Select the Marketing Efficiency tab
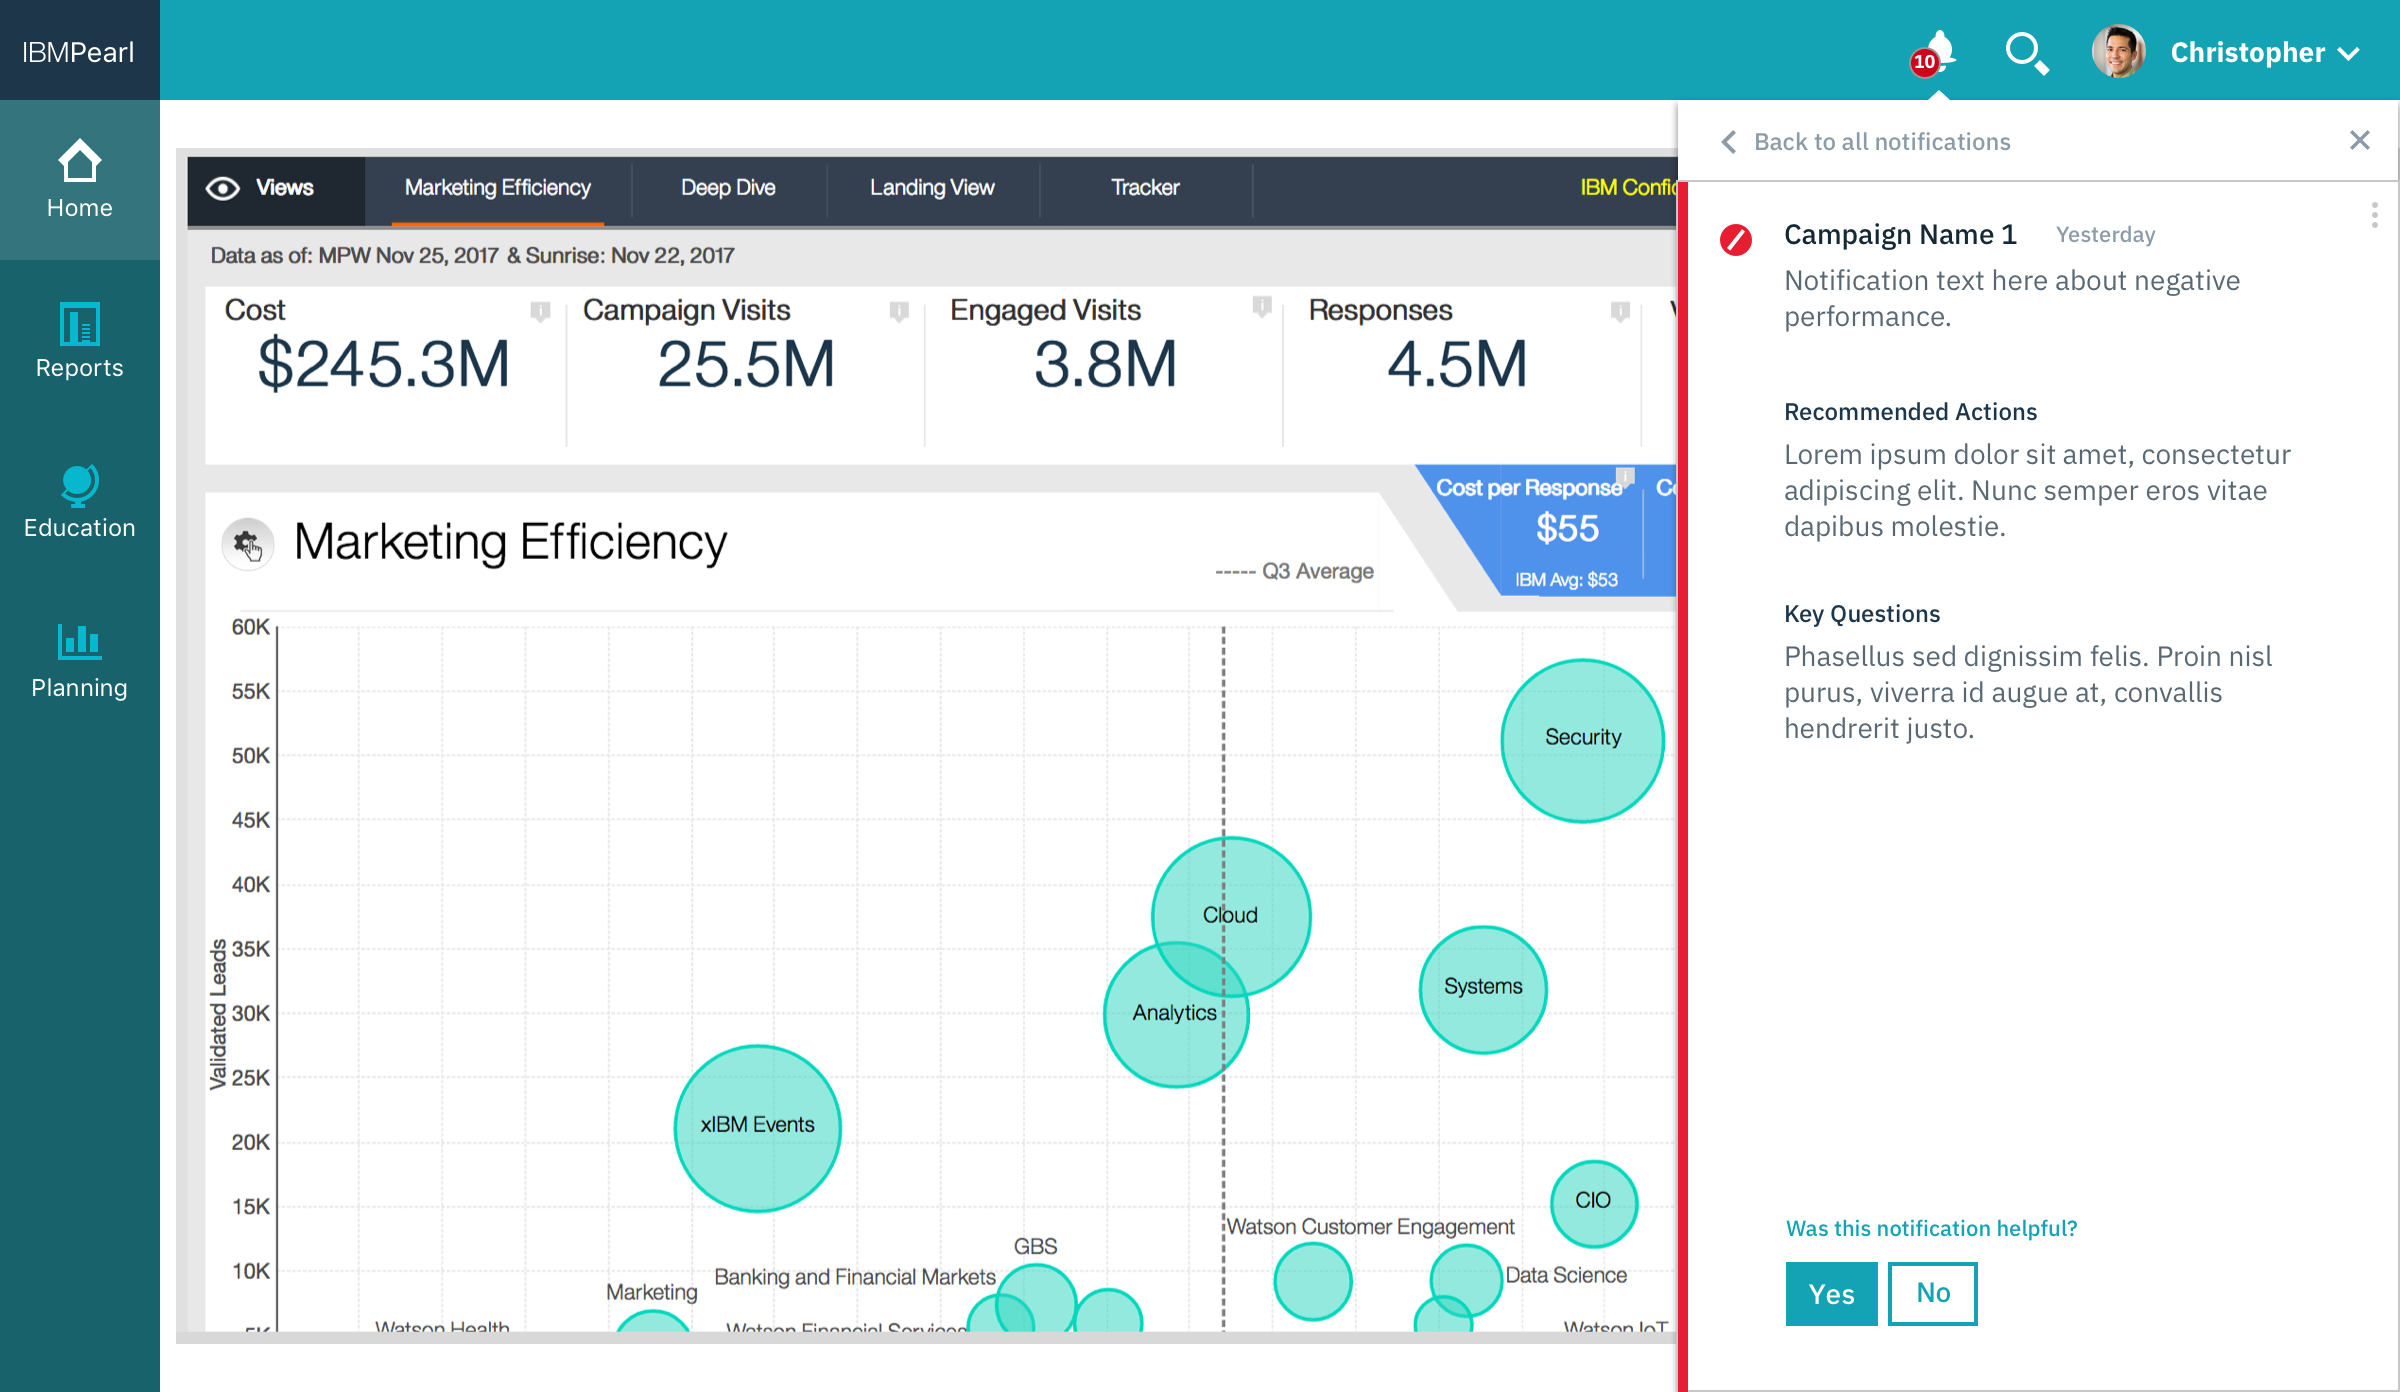Image resolution: width=2400 pixels, height=1392 pixels. [x=497, y=188]
